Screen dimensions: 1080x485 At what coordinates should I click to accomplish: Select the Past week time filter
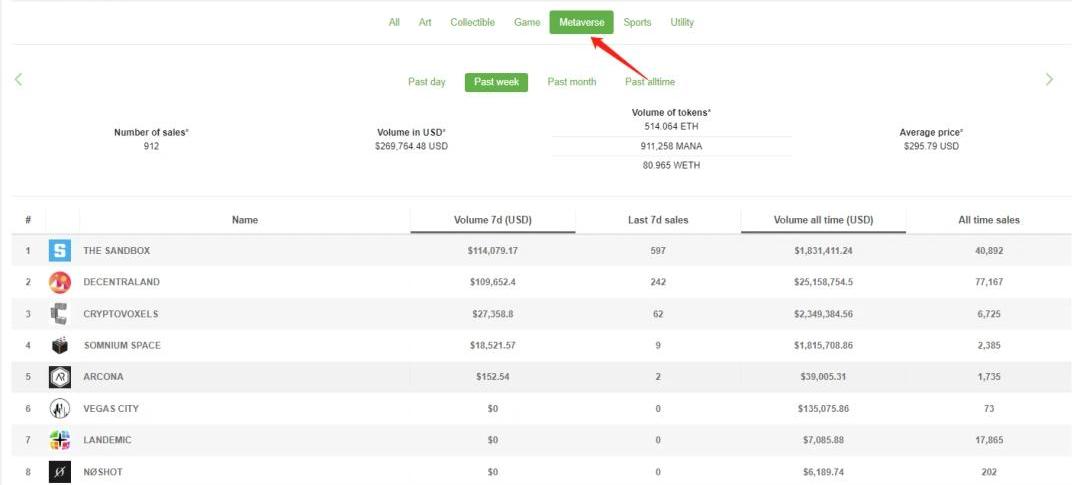tap(496, 82)
